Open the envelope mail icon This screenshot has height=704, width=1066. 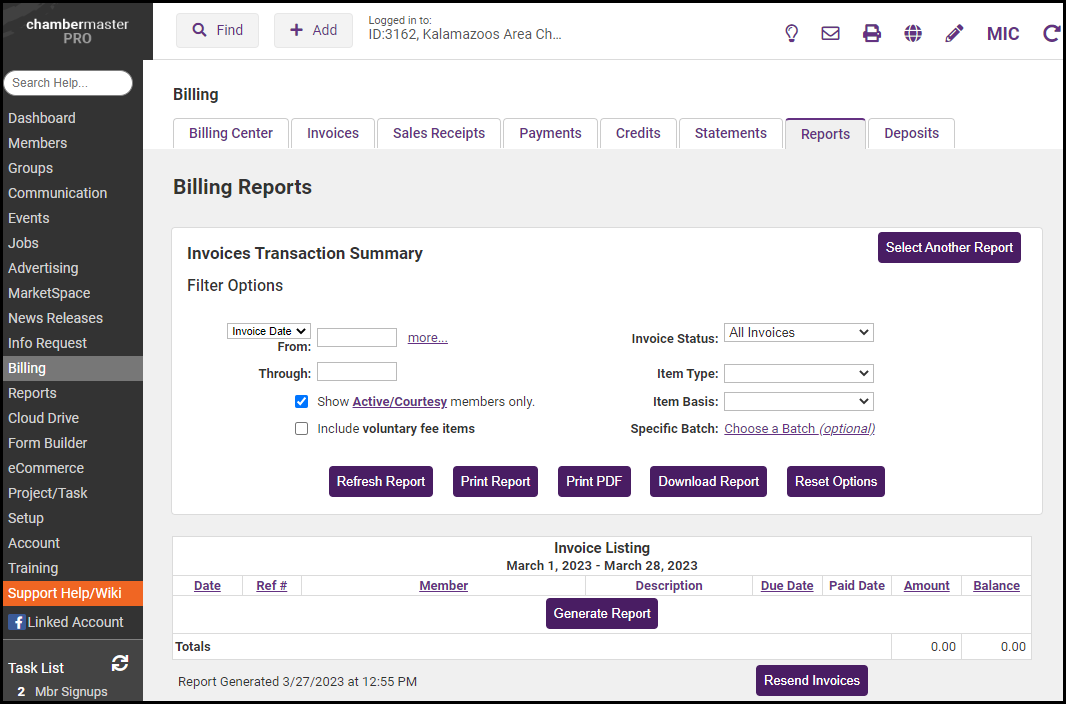click(830, 33)
